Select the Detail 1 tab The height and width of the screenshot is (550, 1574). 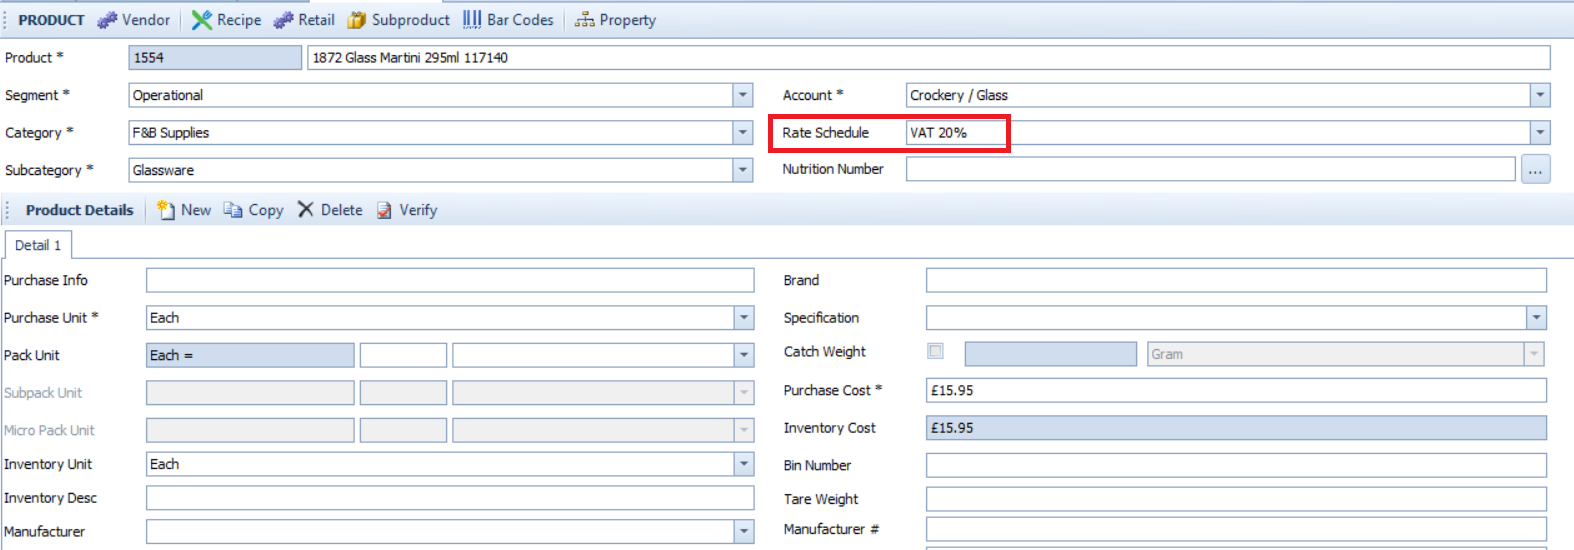[x=38, y=245]
